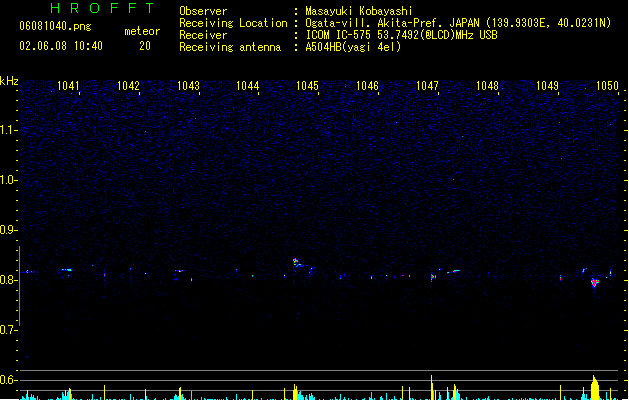The image size is (629, 400).
Task: Click the 1050 time axis label
Action: (607, 85)
